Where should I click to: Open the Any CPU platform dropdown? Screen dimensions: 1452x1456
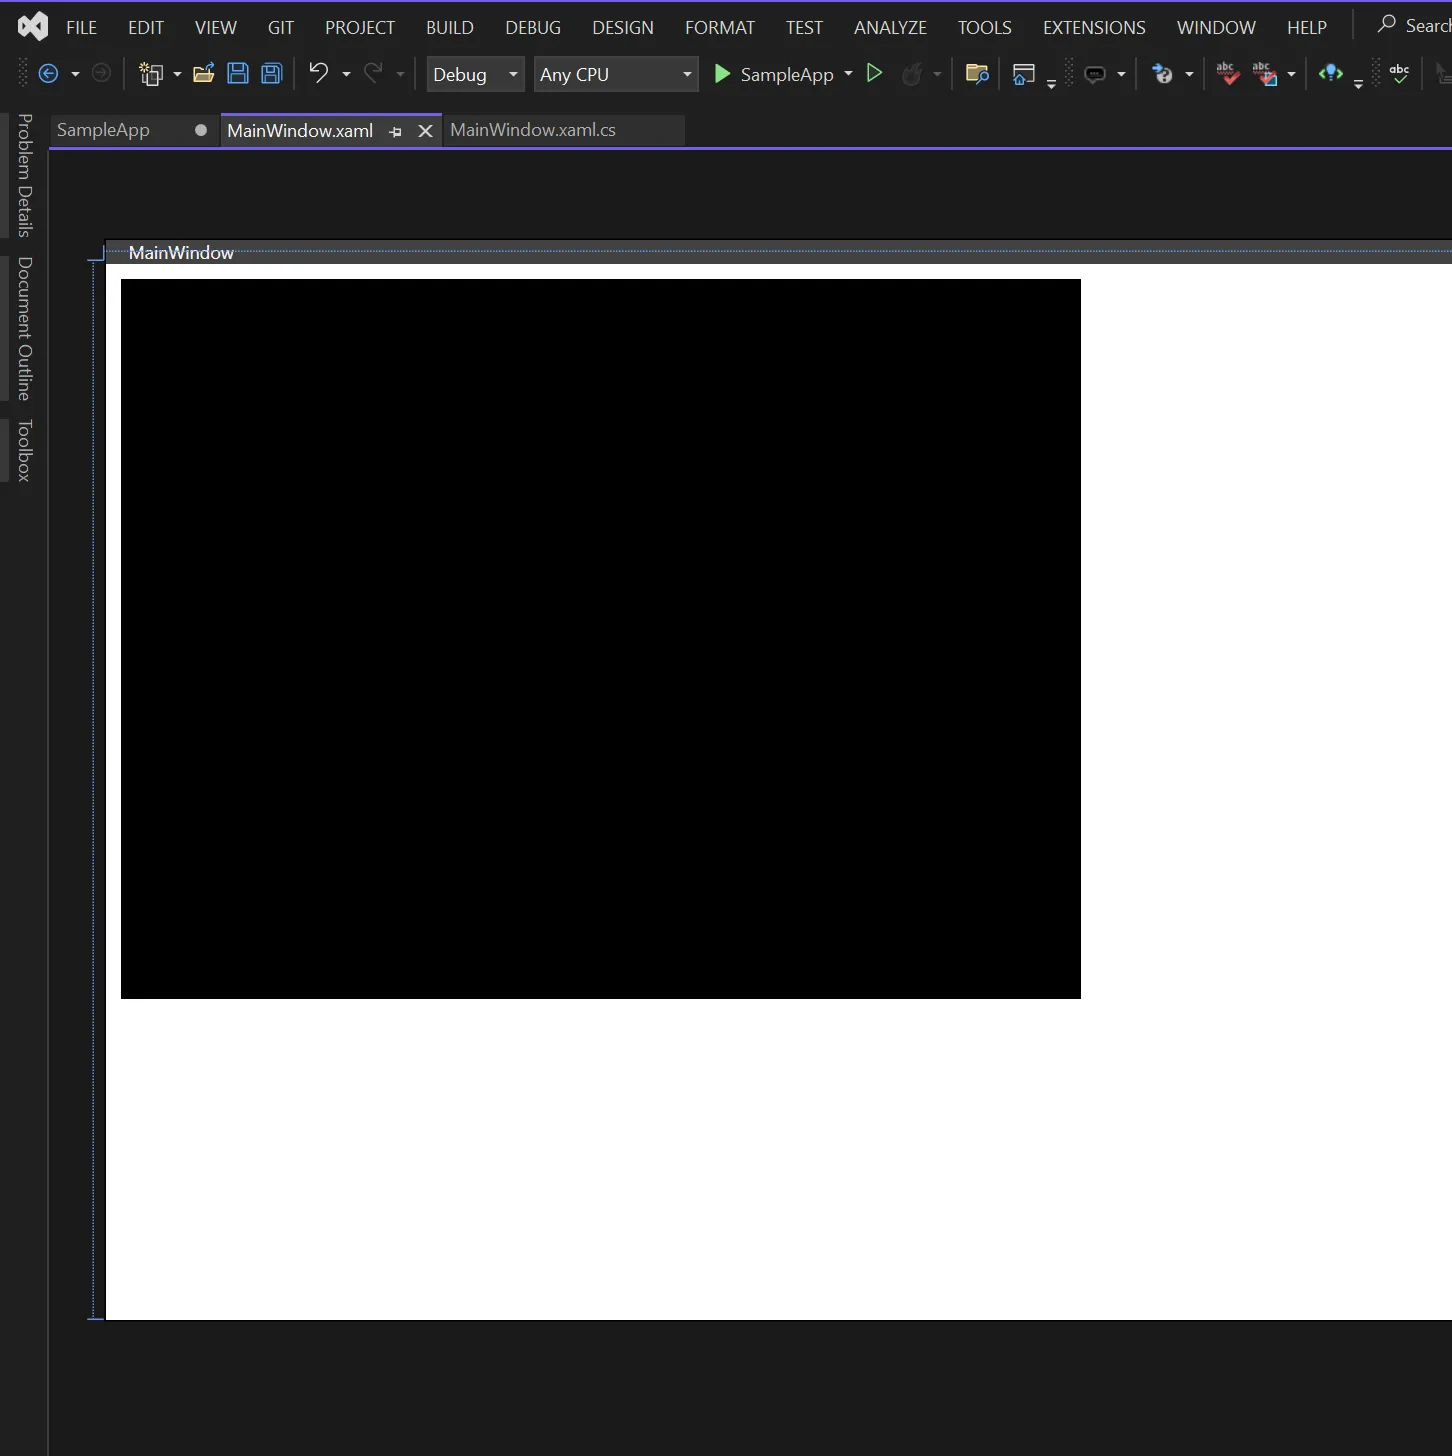(685, 74)
